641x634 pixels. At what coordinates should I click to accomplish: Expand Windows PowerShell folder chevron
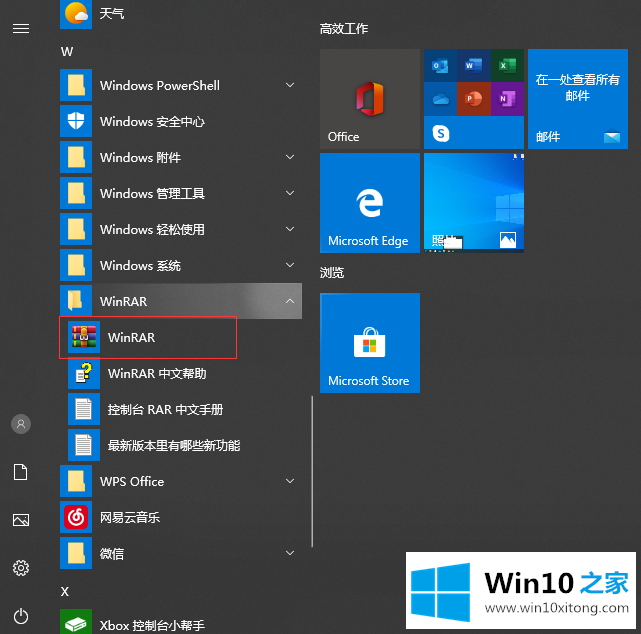tap(290, 85)
